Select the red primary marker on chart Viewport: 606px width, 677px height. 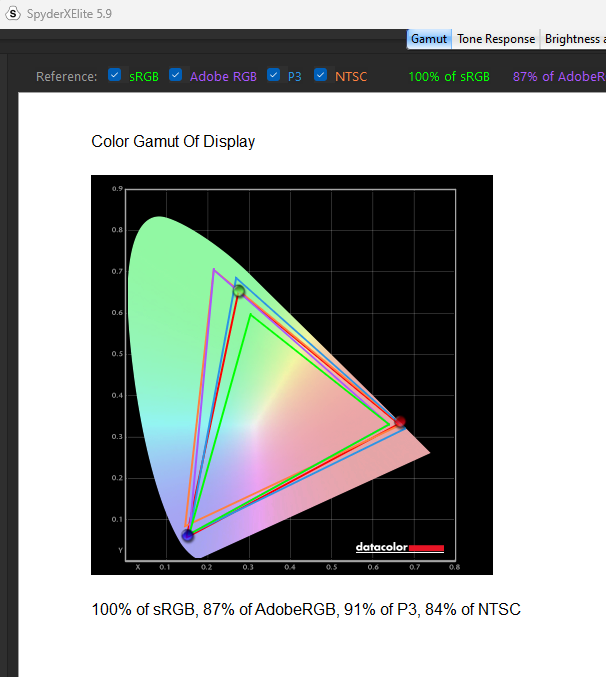[x=400, y=422]
